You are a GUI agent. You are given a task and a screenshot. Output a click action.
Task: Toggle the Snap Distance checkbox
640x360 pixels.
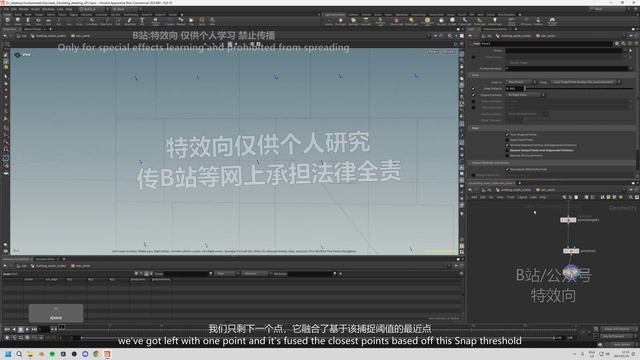(473, 89)
